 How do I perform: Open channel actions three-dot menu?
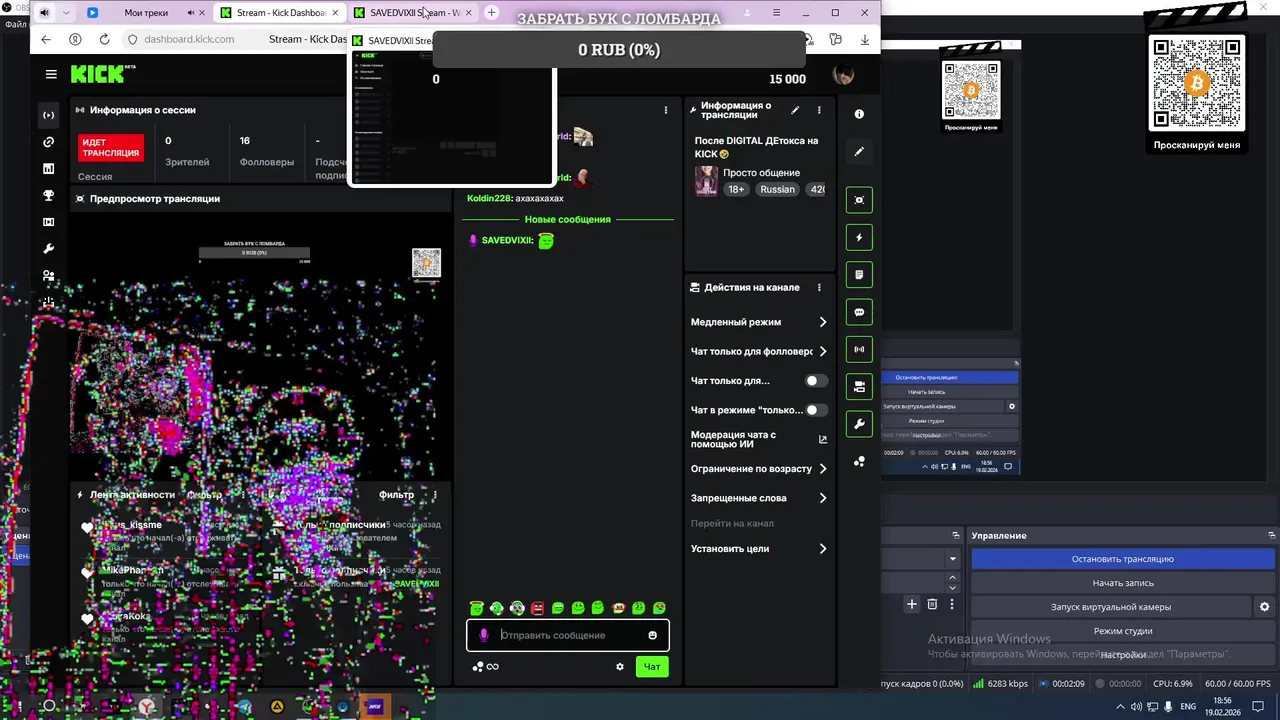click(819, 287)
